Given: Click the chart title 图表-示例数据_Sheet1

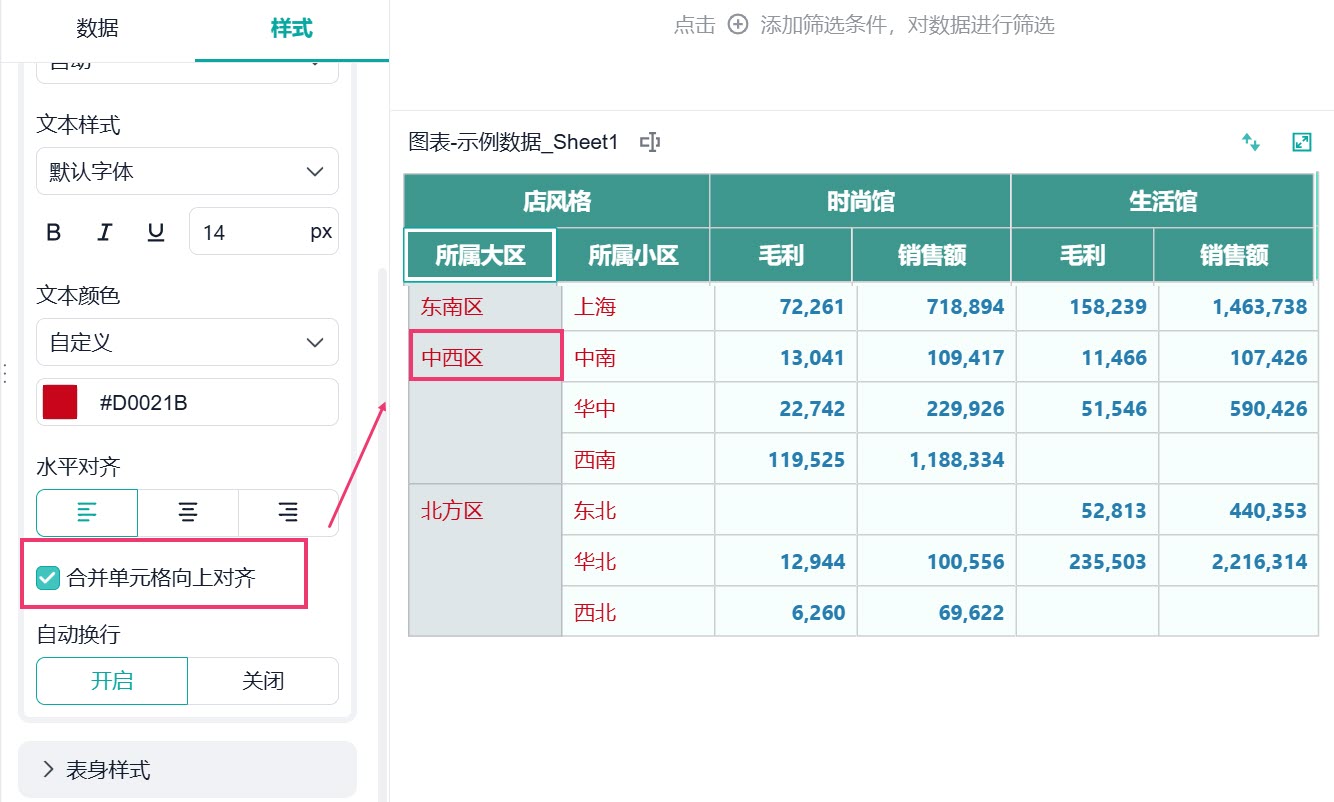Looking at the screenshot, I should point(514,142).
